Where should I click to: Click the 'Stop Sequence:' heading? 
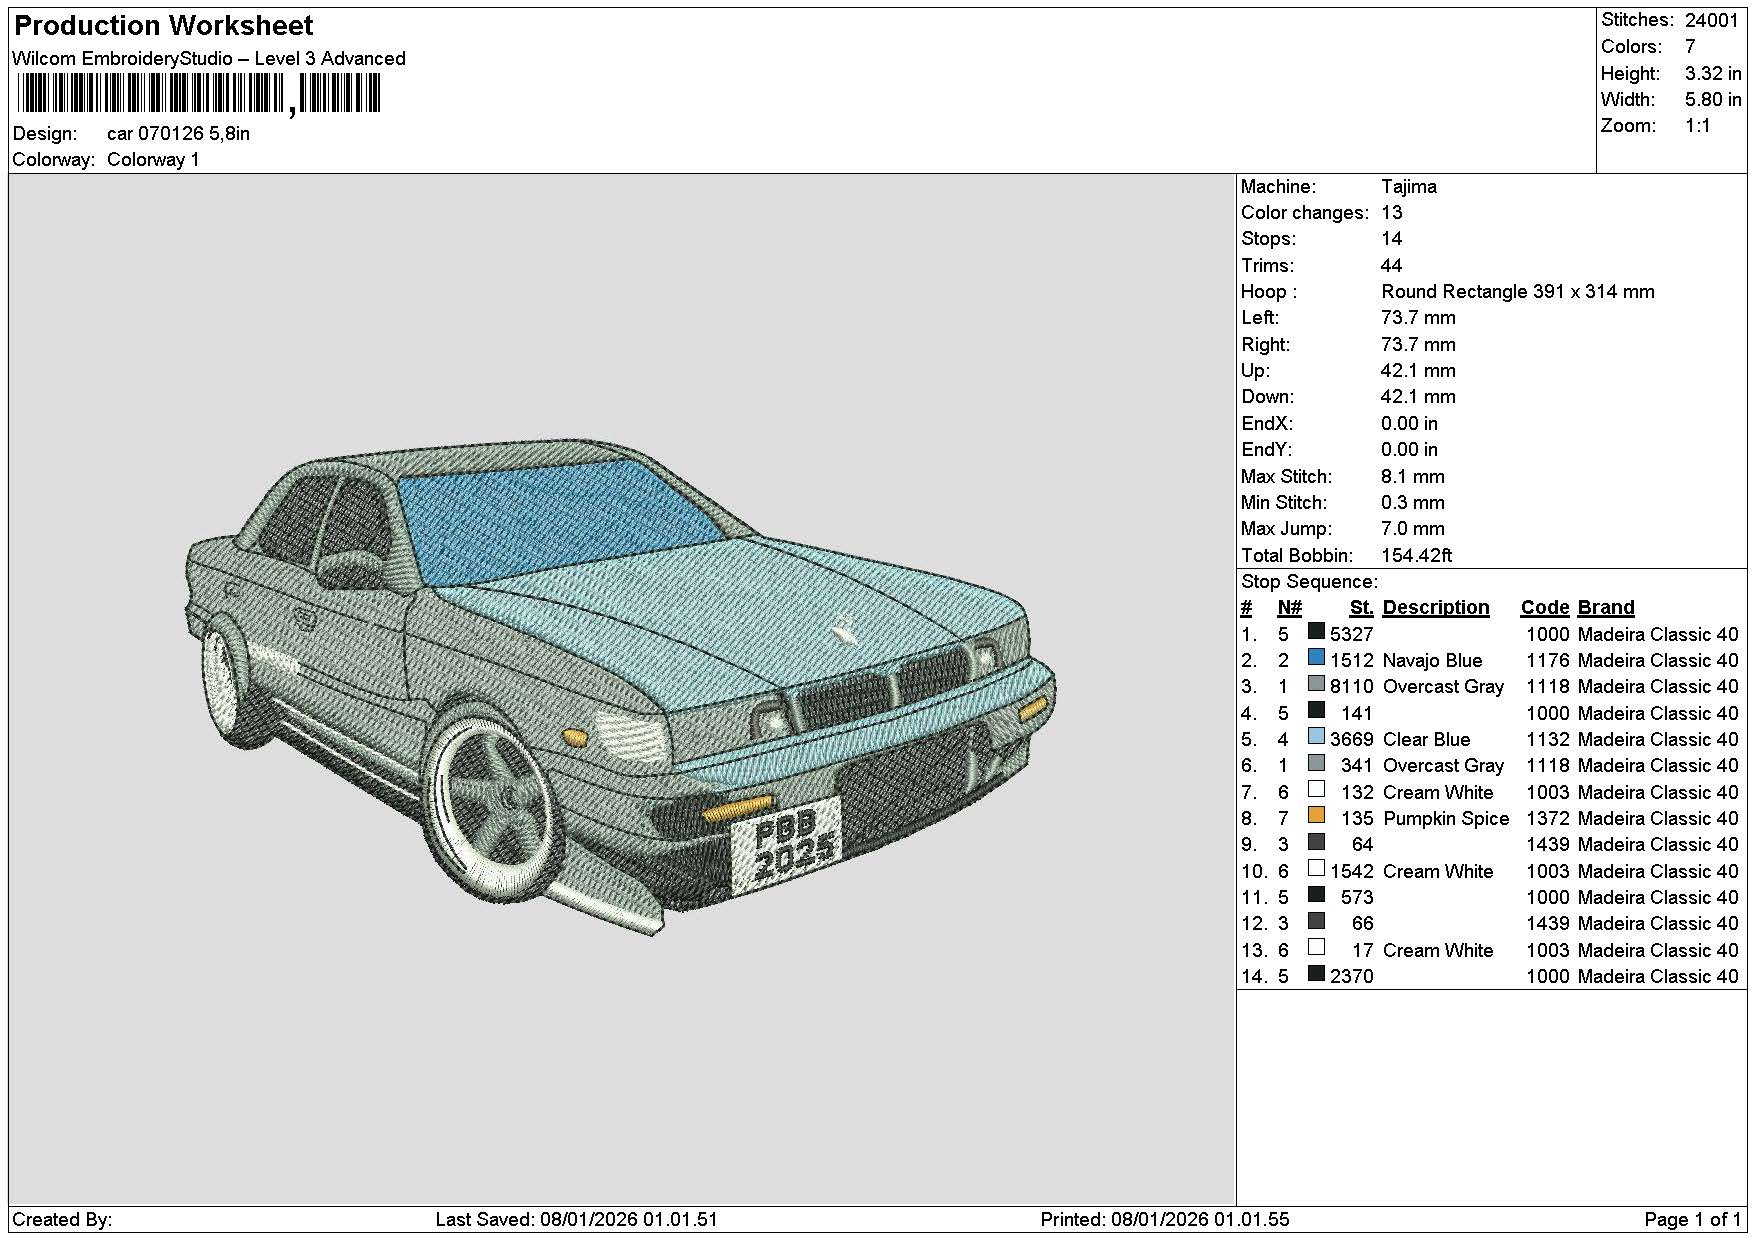(x=1309, y=582)
